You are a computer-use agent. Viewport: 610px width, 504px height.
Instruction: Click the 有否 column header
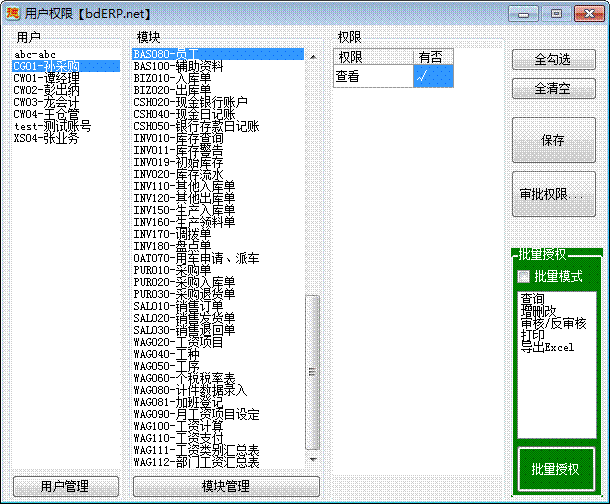click(432, 57)
